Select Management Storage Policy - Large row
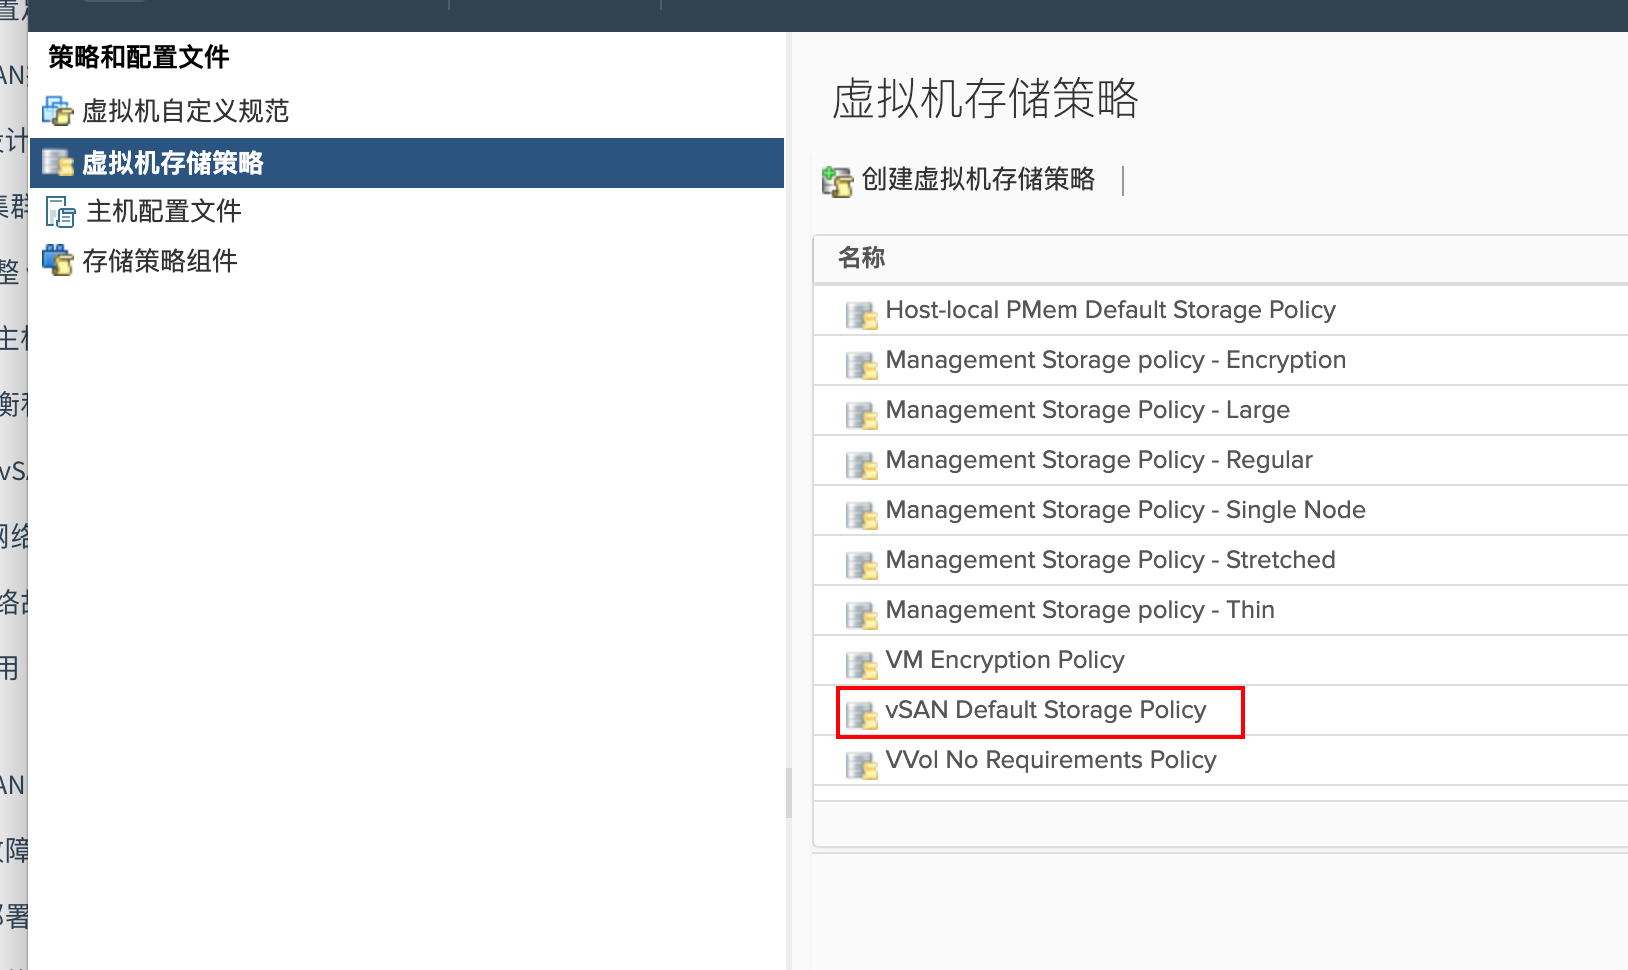Screen dimensions: 1628x970 click(1220, 410)
